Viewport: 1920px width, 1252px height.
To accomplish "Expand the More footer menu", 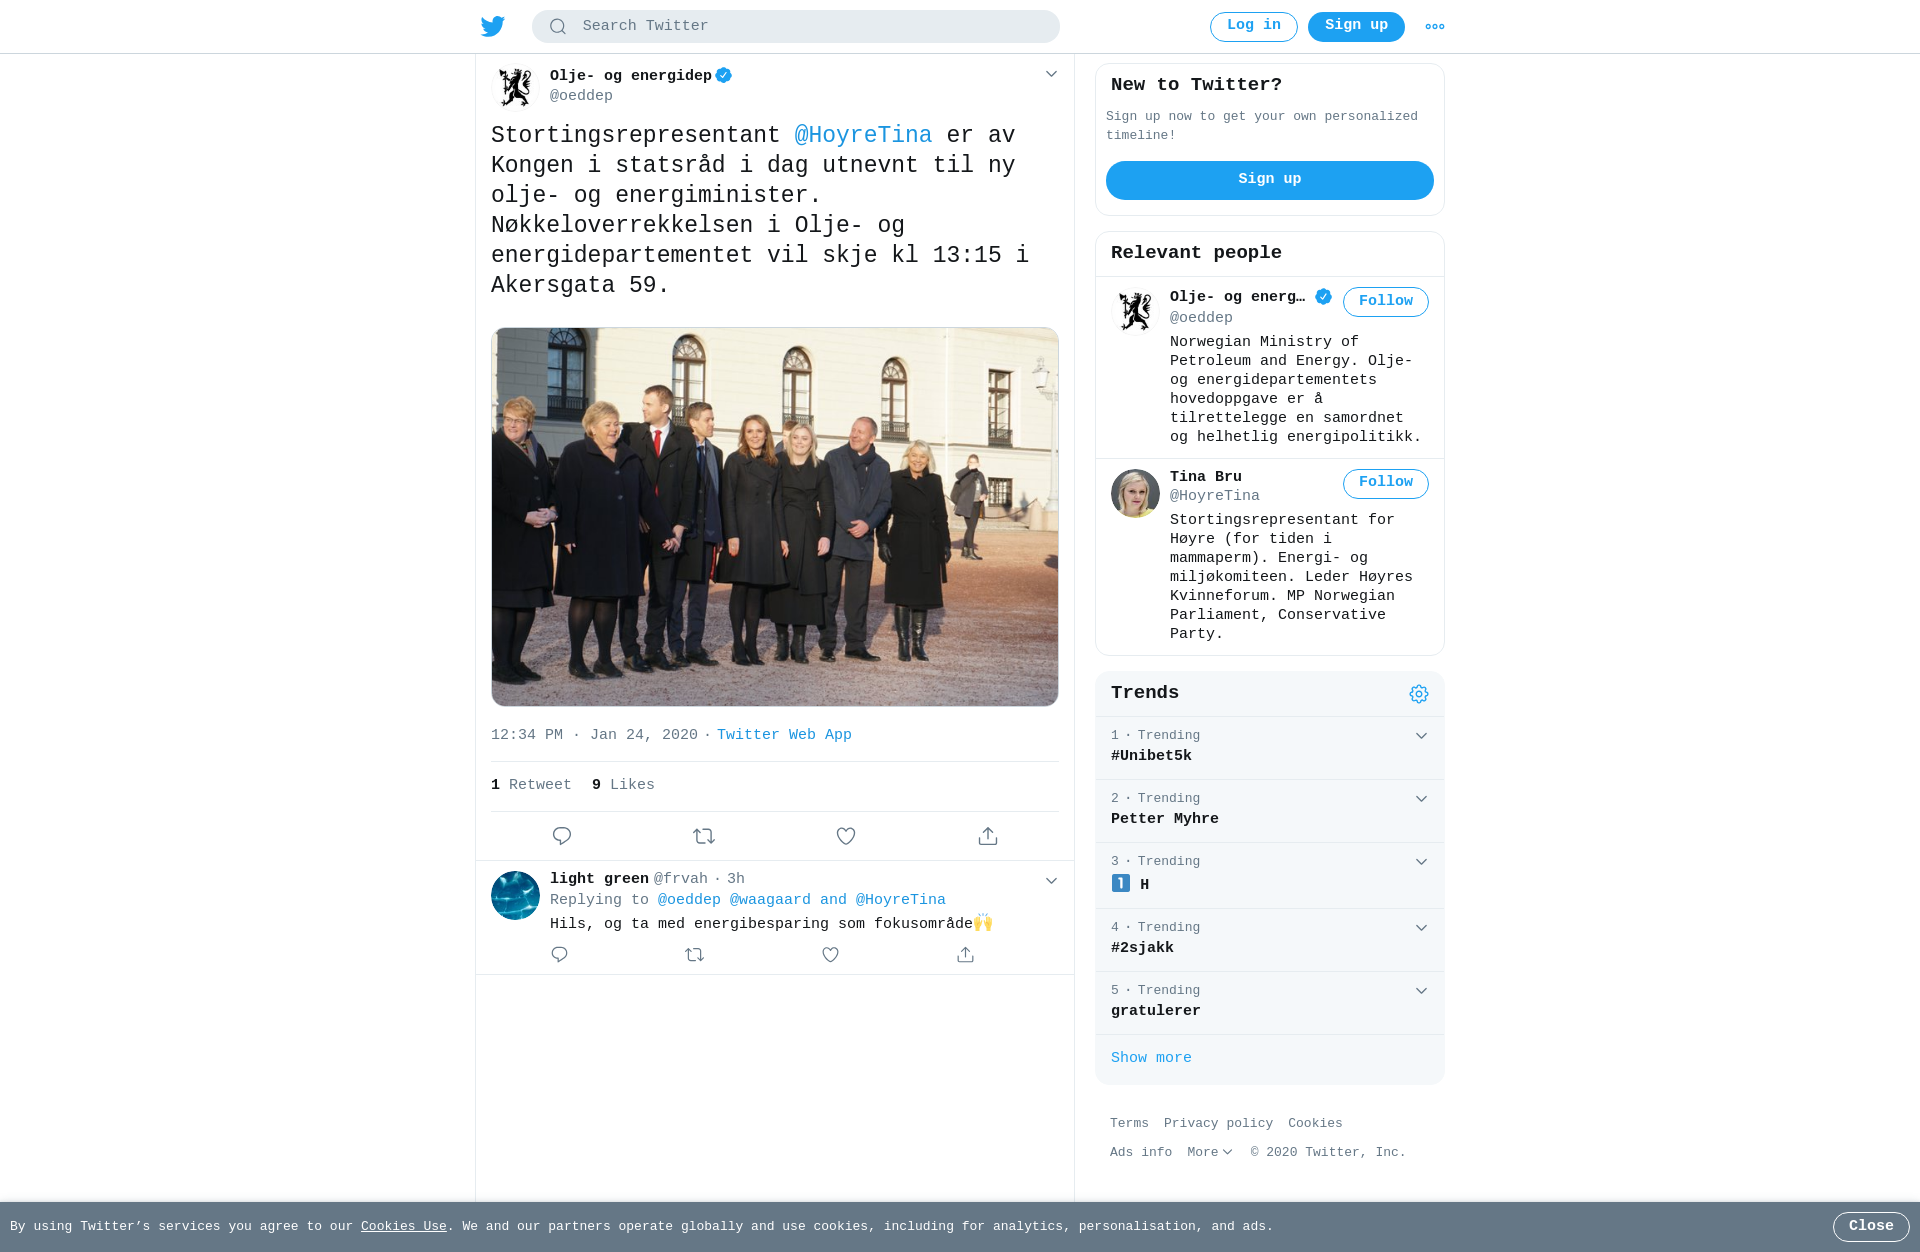I will coord(1210,1153).
